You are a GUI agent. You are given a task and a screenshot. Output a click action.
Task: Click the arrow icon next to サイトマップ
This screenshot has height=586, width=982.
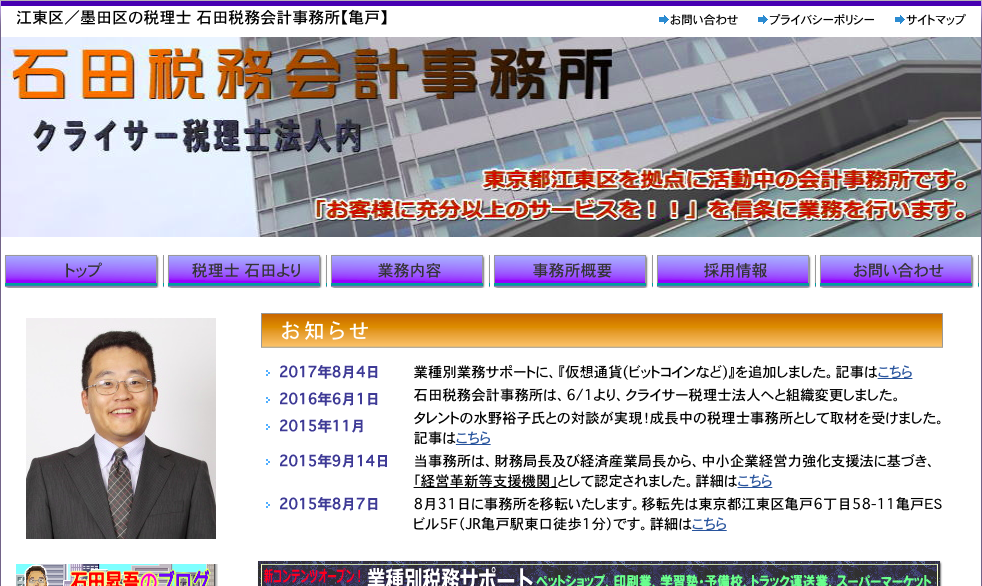[x=901, y=19]
